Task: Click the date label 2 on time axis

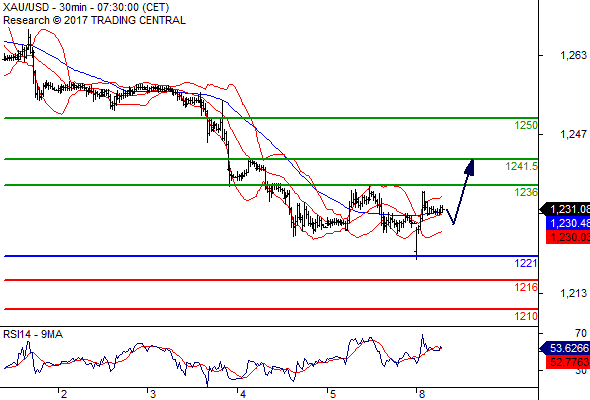Action: (64, 394)
